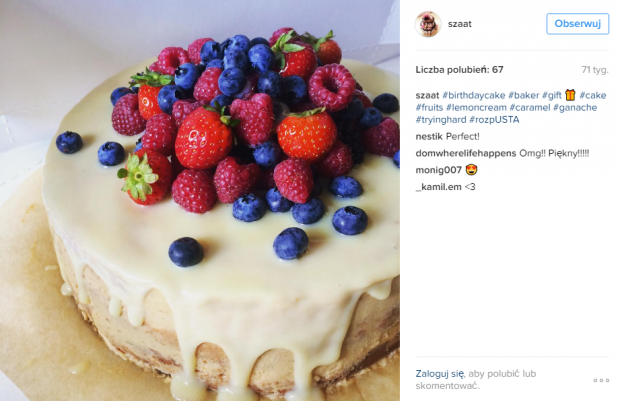Open the three-dots more options menu
The width and height of the screenshot is (620, 401).
point(601,380)
